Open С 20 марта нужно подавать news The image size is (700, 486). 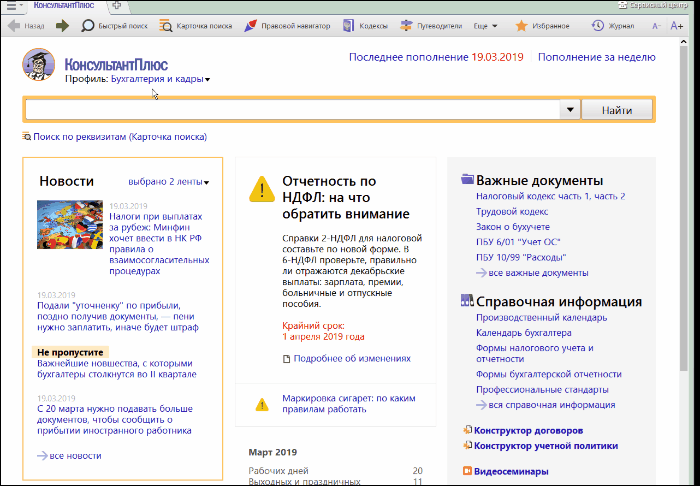[115, 420]
